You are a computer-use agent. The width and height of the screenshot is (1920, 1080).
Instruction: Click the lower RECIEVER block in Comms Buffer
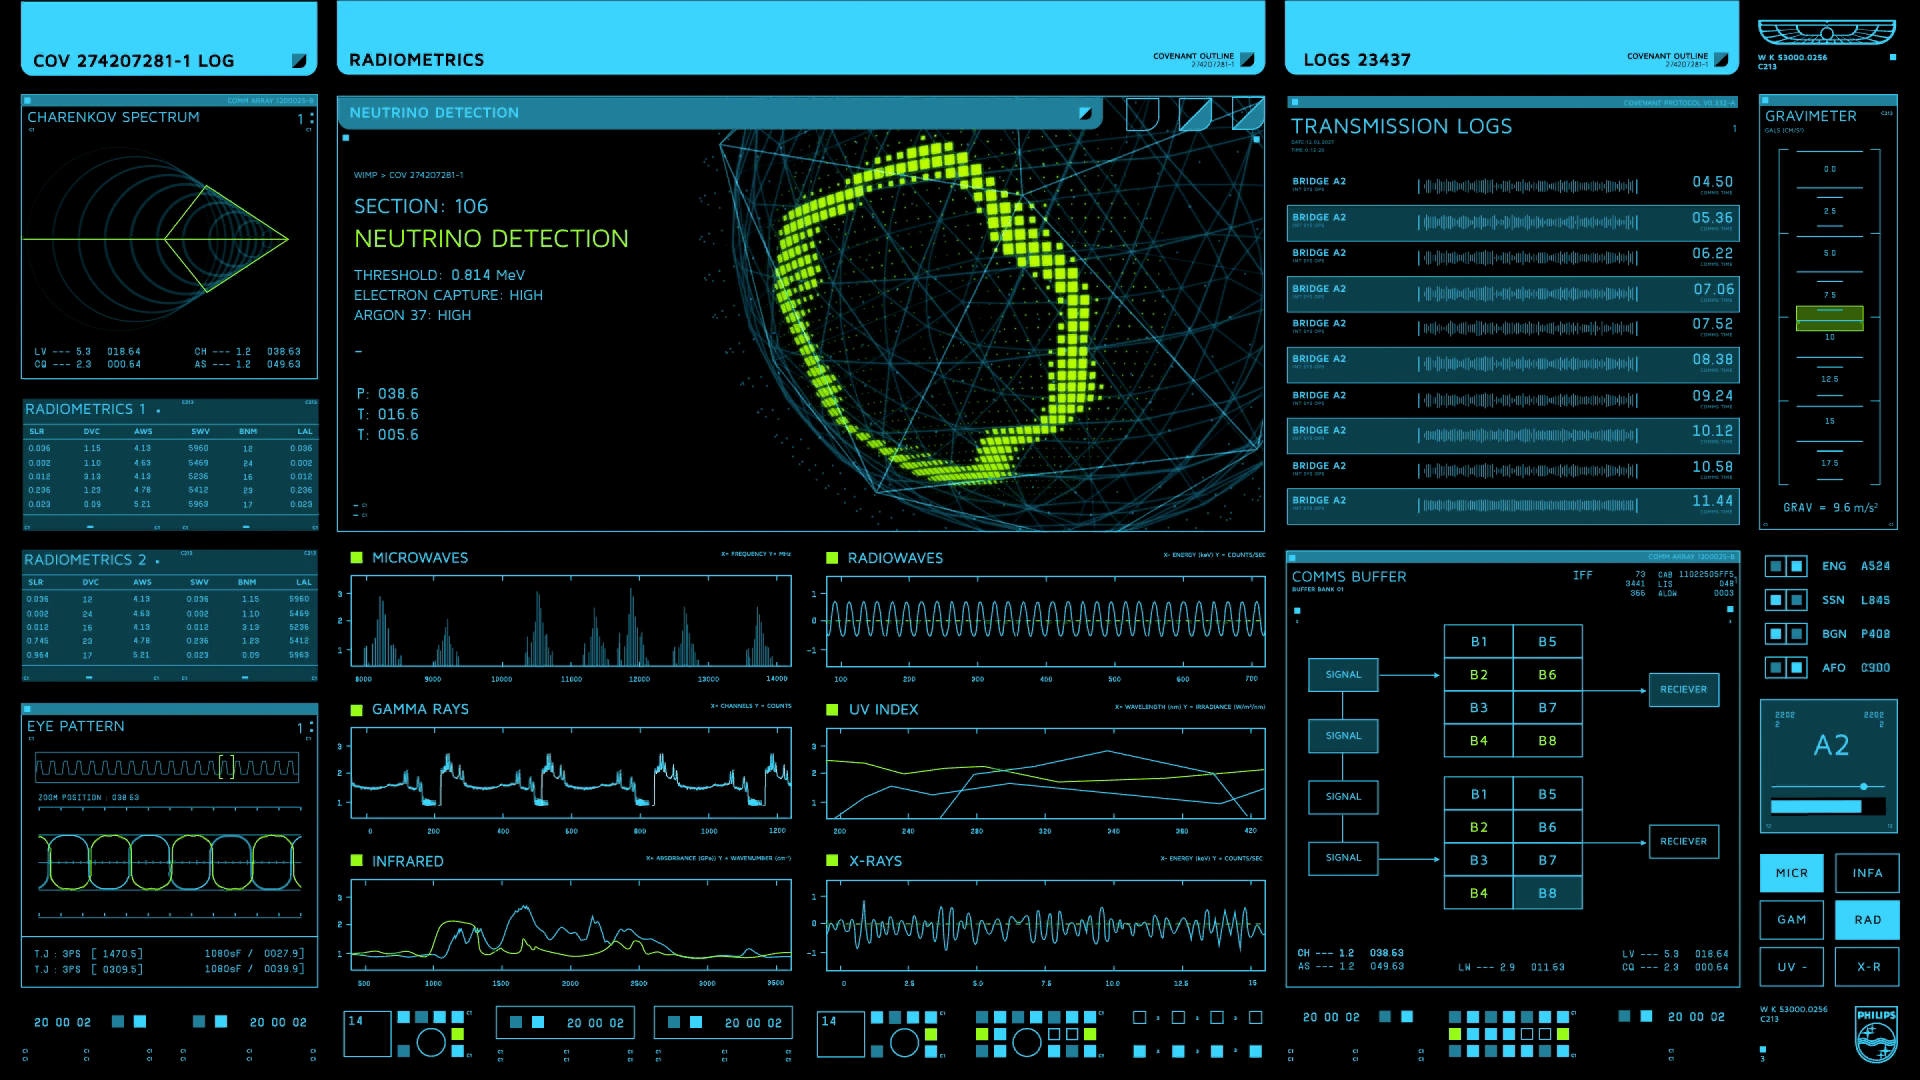(x=1683, y=841)
